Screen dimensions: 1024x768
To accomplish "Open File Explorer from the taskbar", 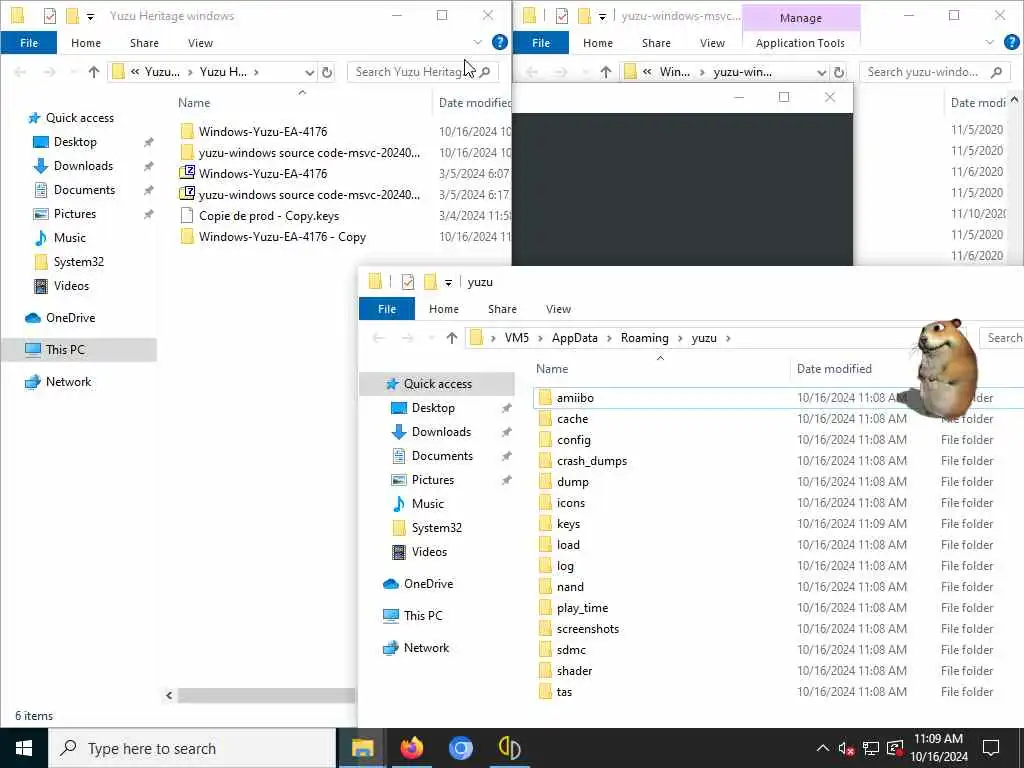I will [362, 748].
